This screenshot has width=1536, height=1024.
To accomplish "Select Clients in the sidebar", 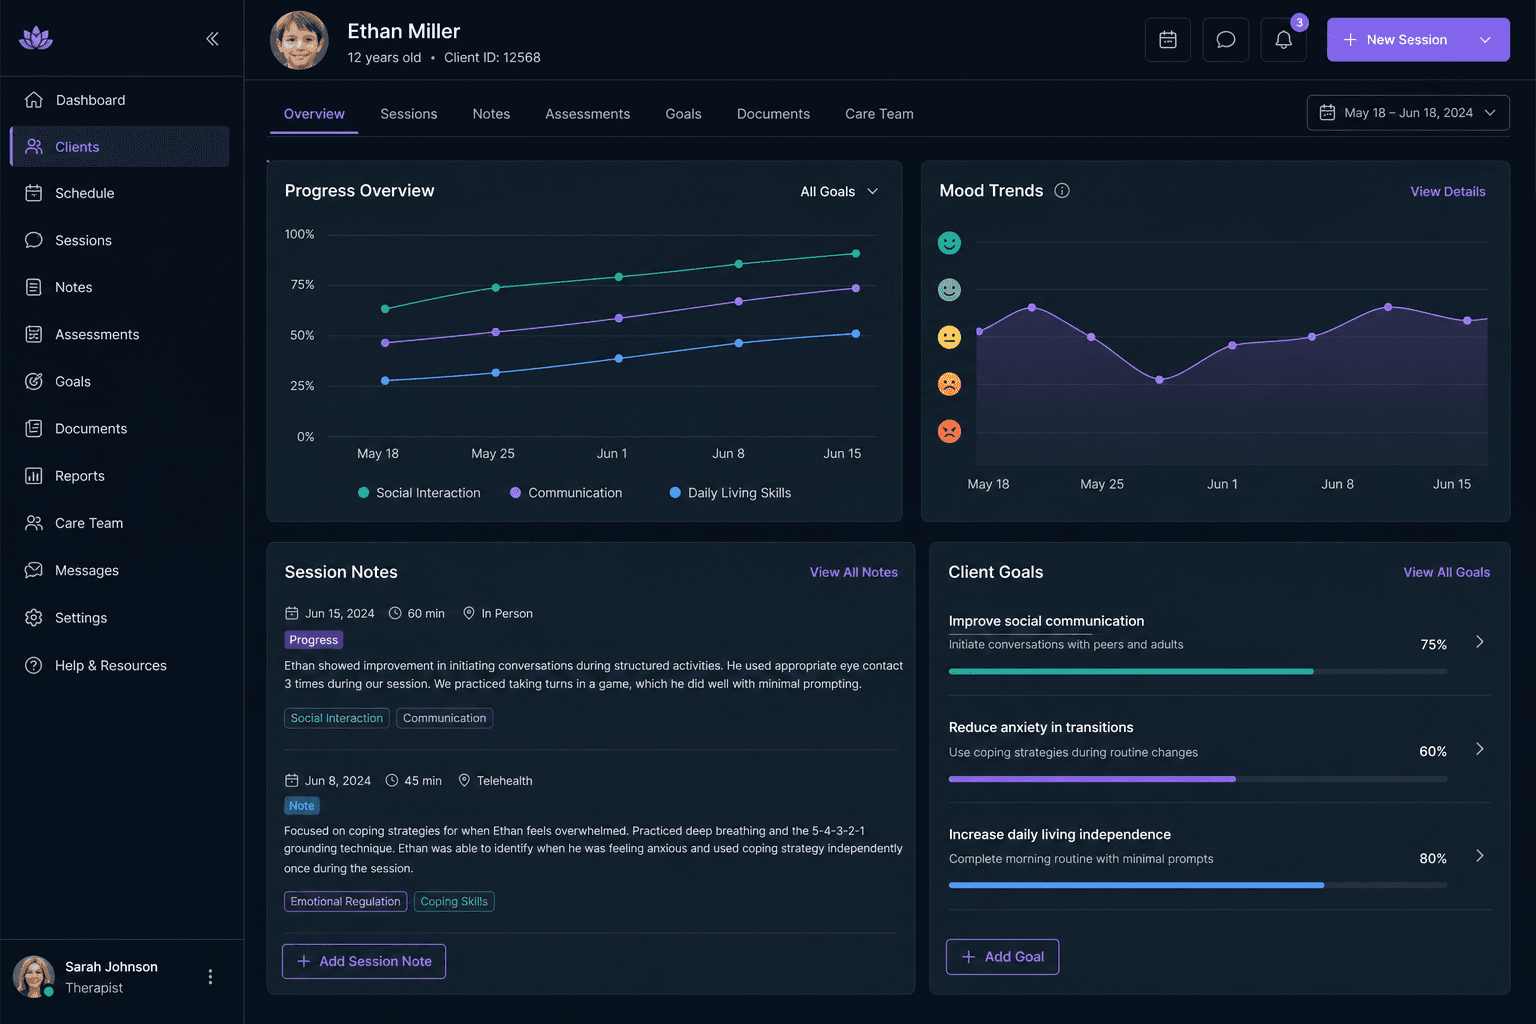I will [x=120, y=146].
